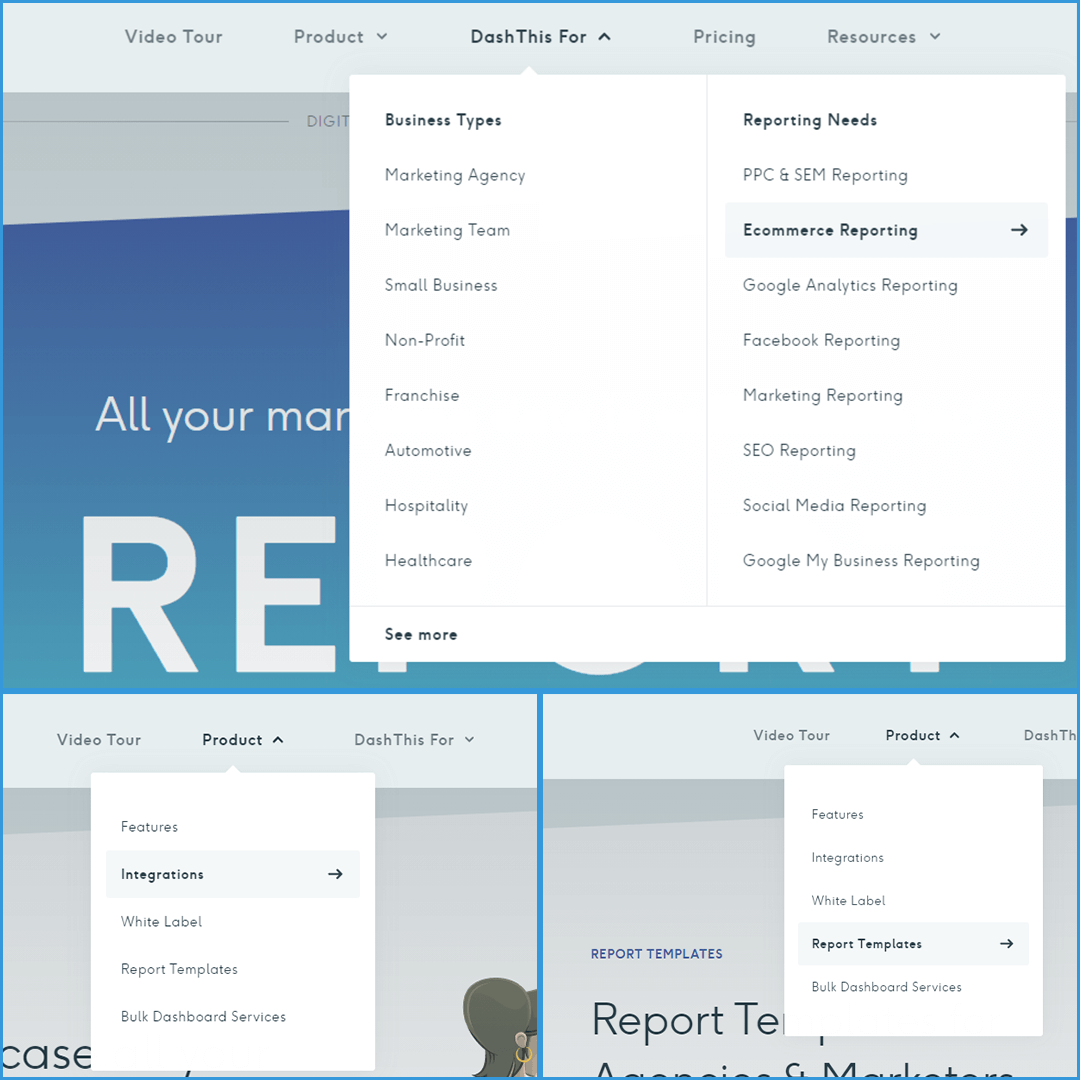Expand the Resources dropdown menu

coord(883,36)
